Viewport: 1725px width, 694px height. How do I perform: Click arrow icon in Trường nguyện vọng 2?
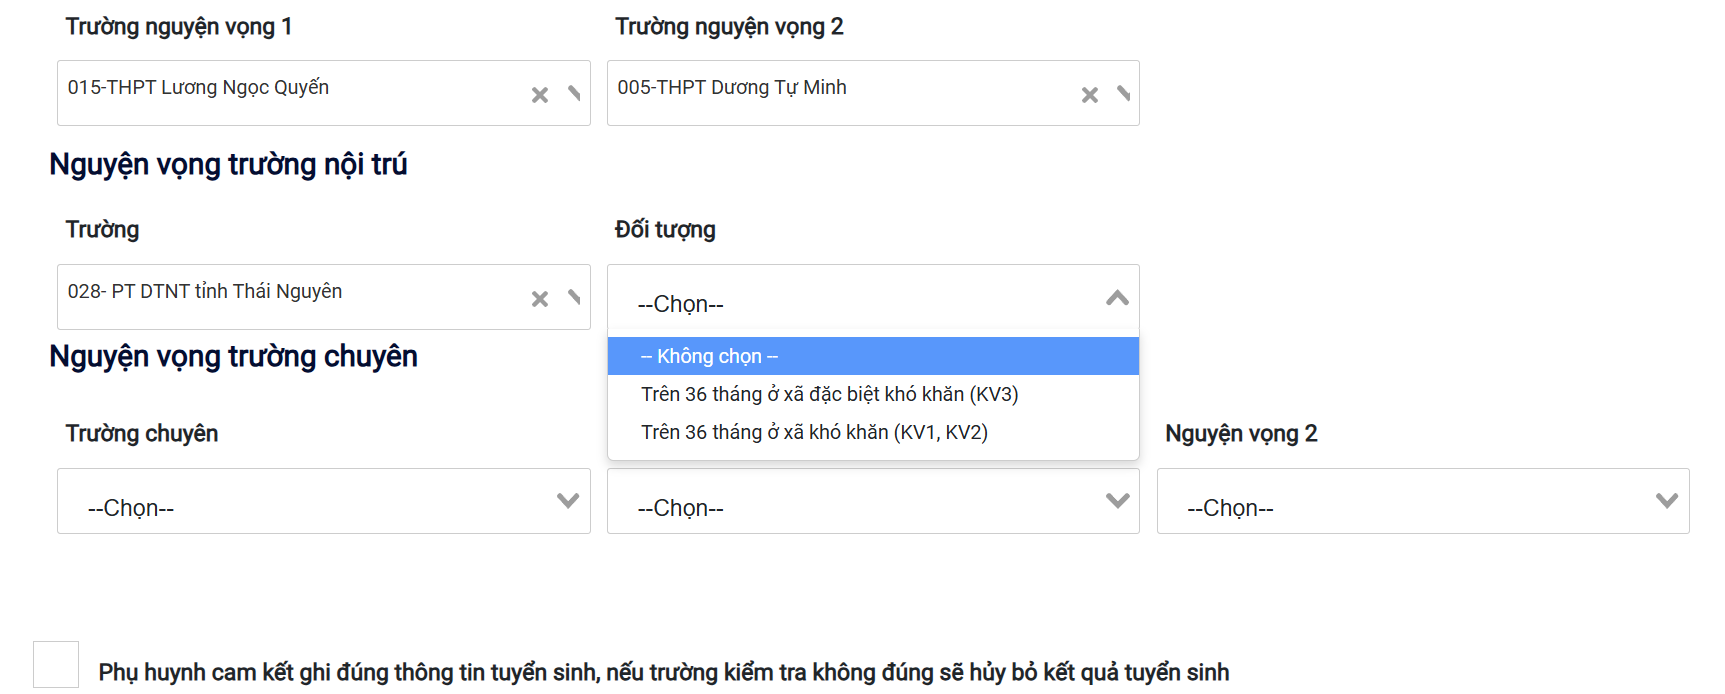(x=1124, y=93)
